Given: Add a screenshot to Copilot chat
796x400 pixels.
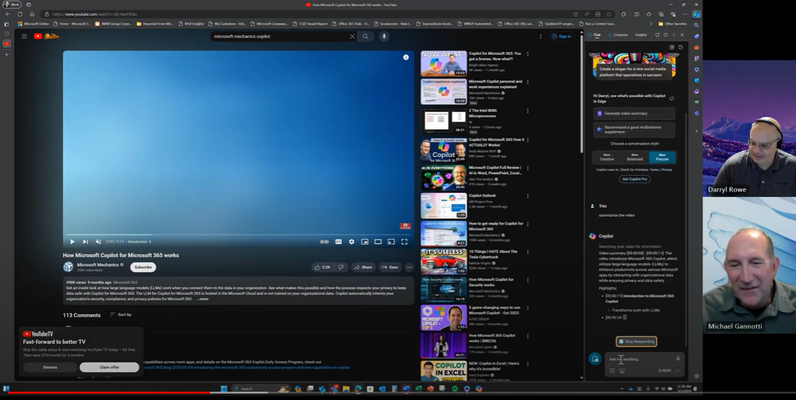Looking at the screenshot, I should point(612,371).
